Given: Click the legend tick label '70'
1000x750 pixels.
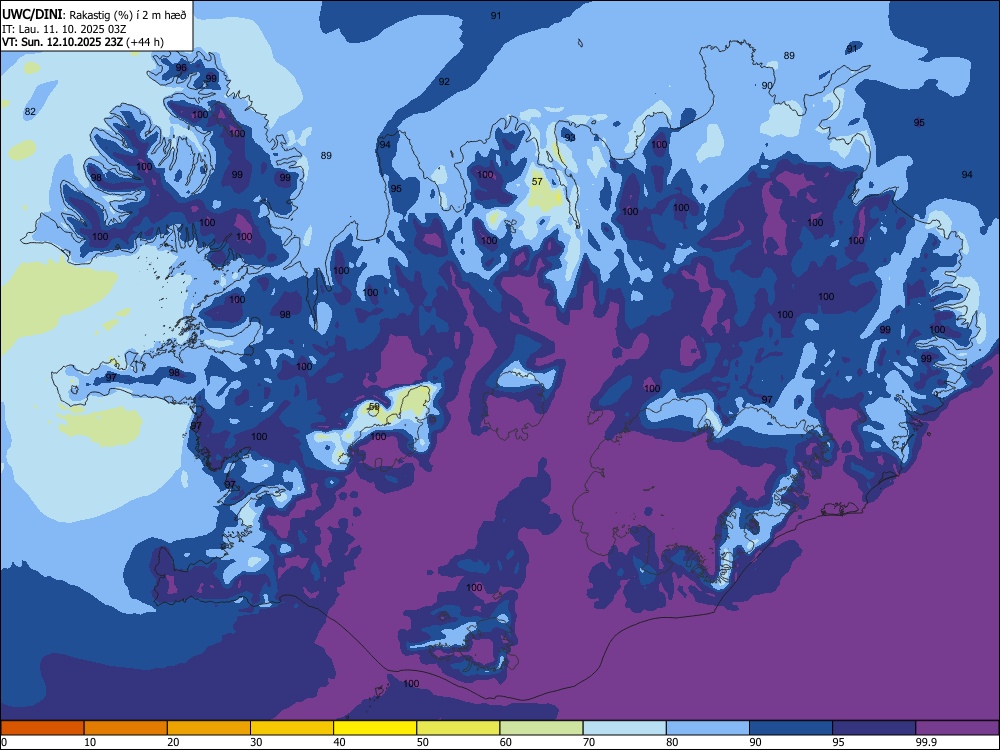Looking at the screenshot, I should 589,742.
